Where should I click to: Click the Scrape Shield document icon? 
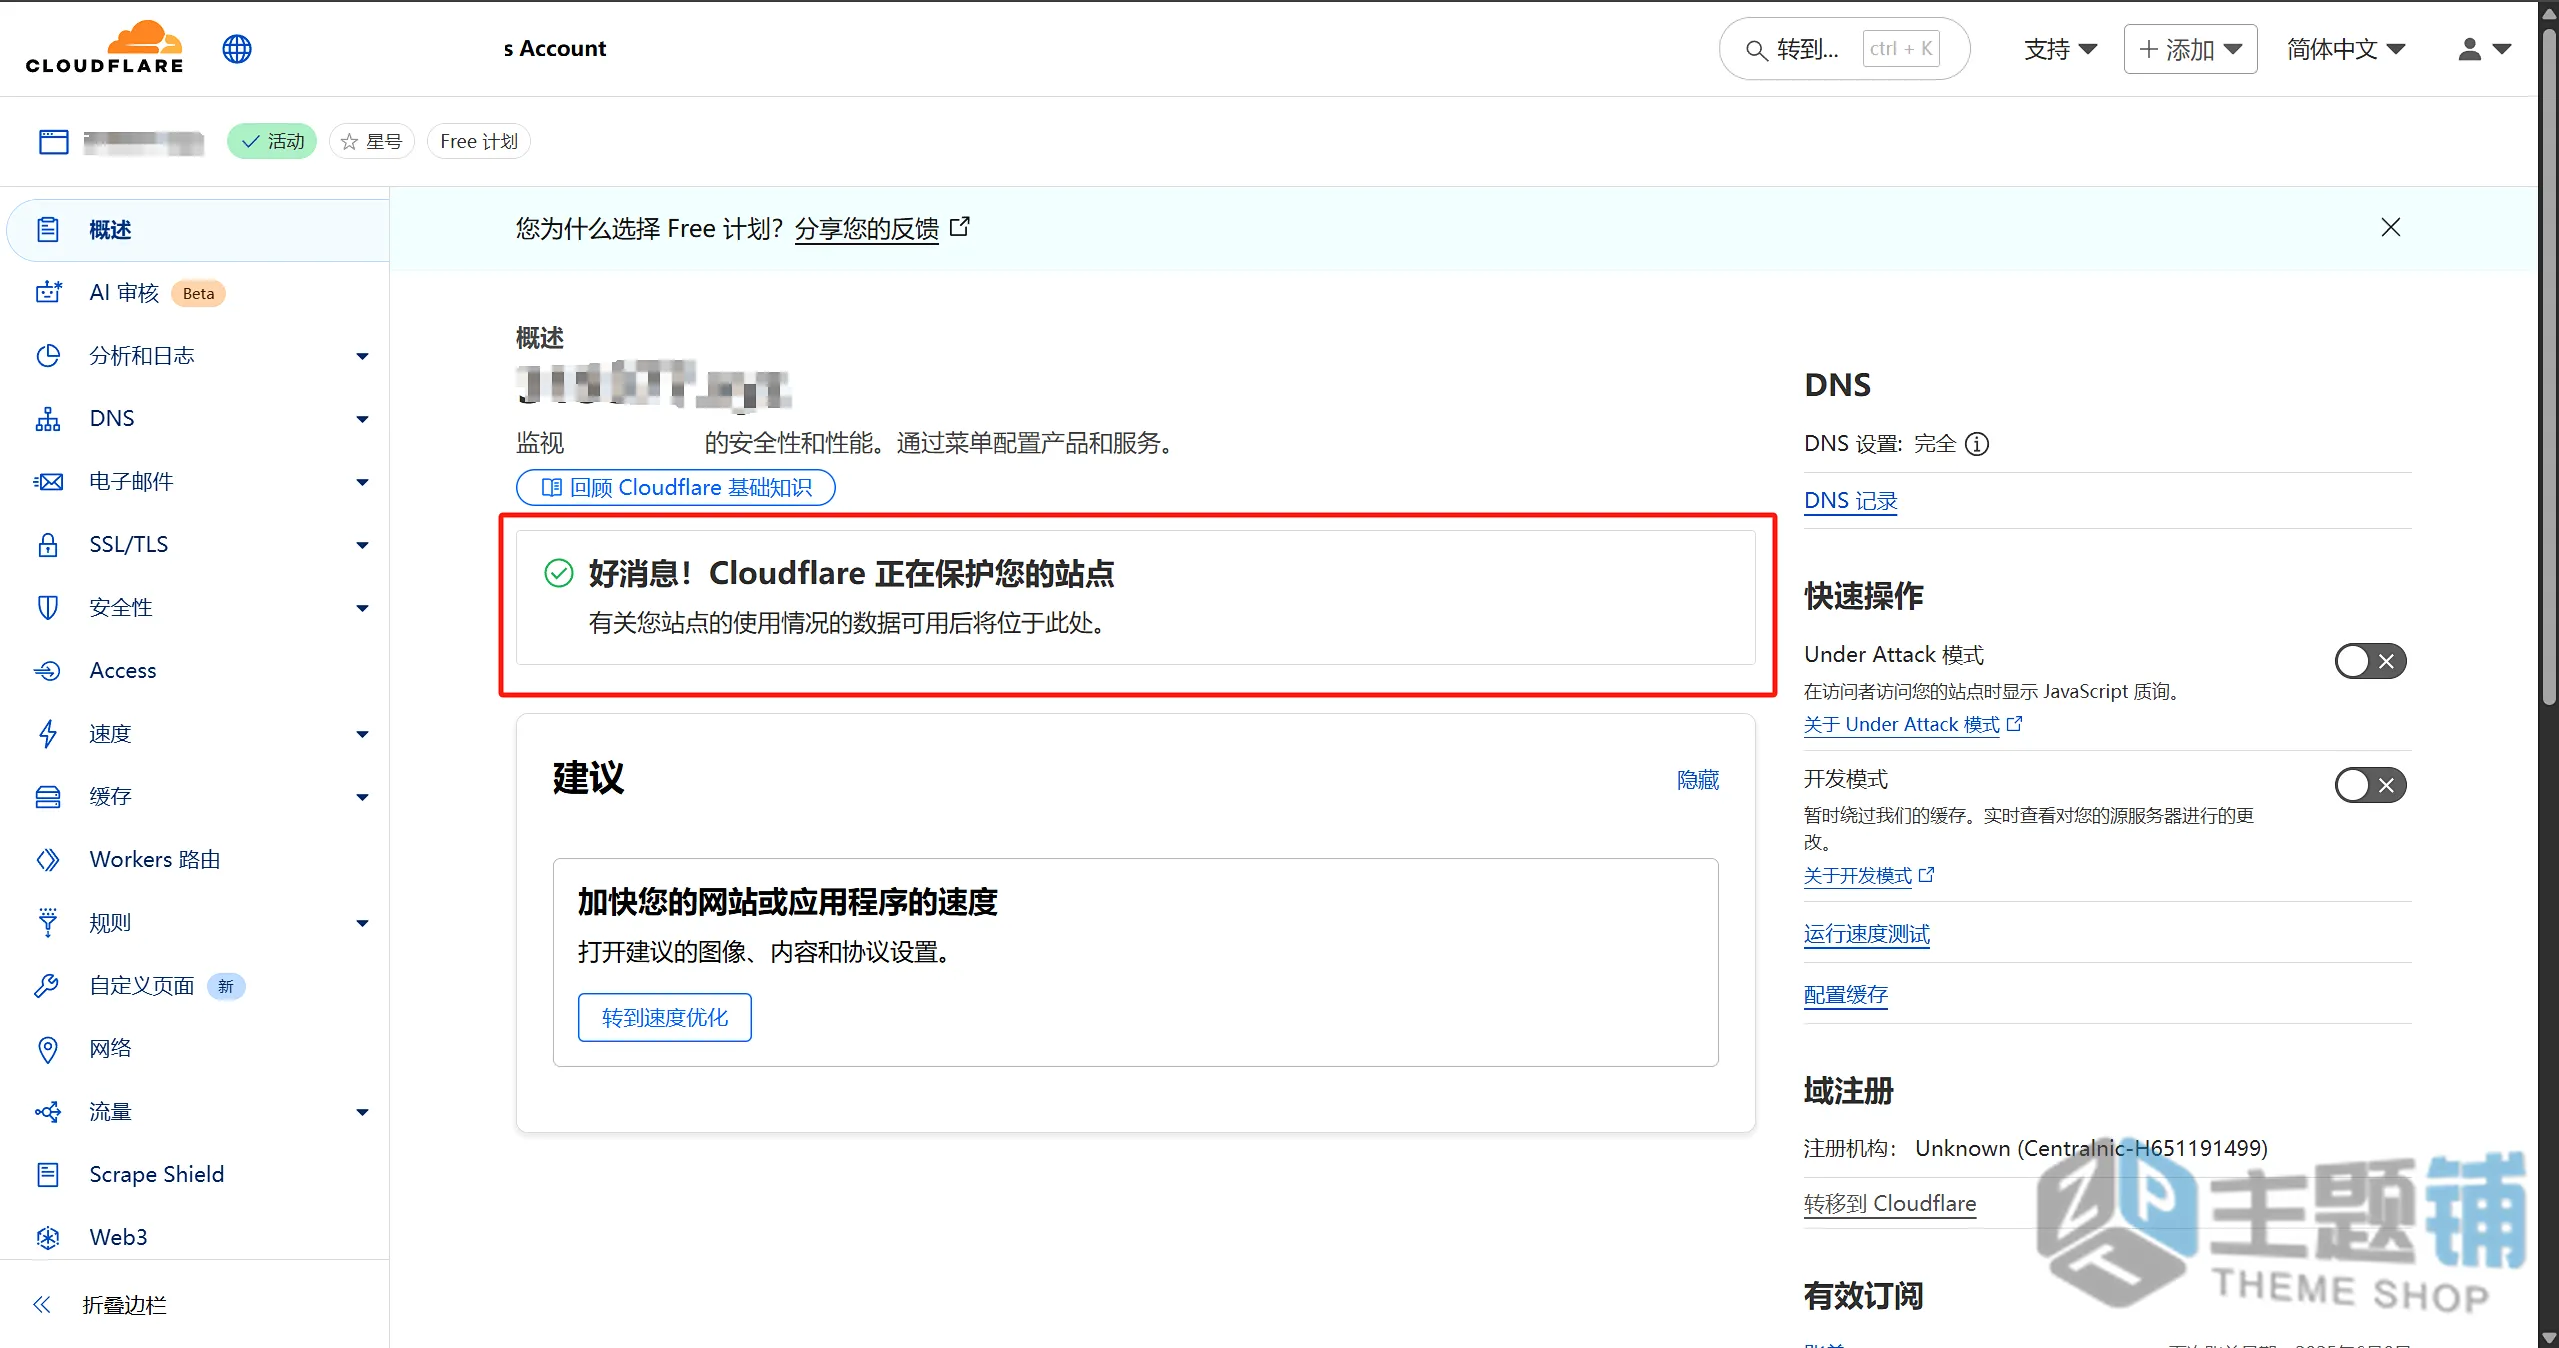pos(48,1174)
